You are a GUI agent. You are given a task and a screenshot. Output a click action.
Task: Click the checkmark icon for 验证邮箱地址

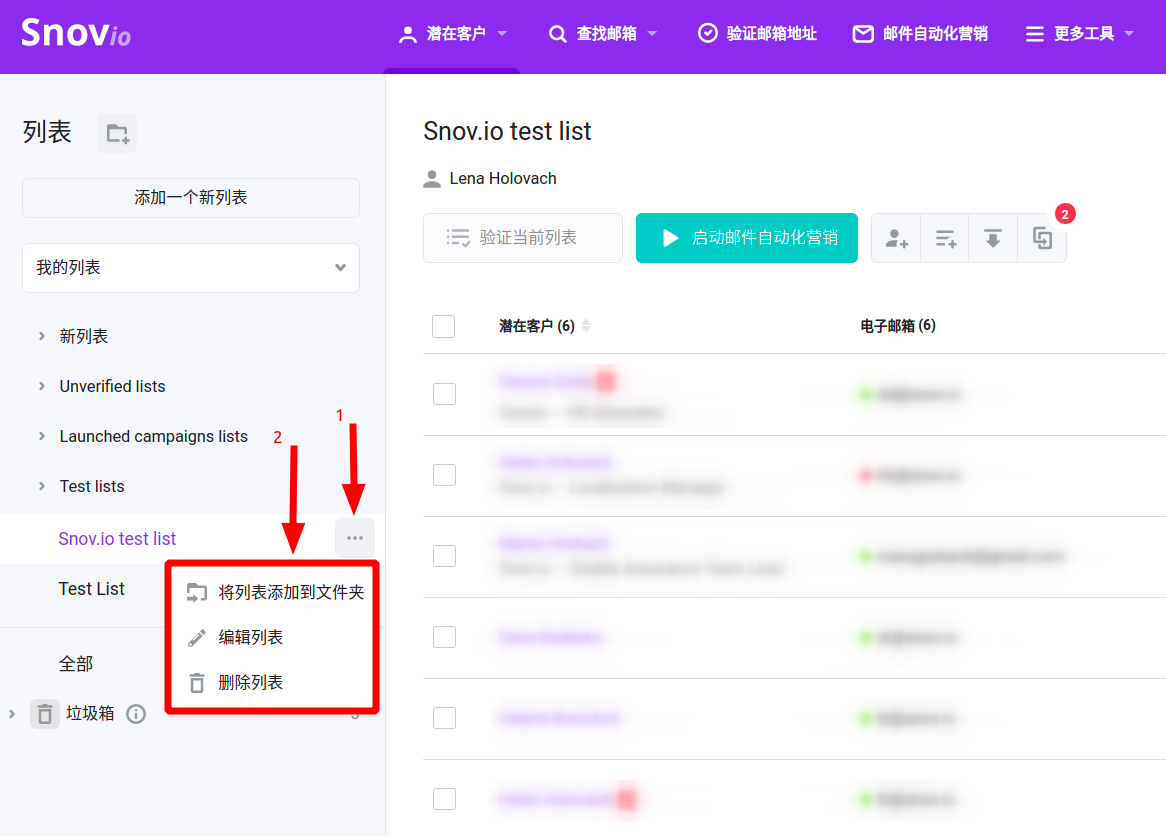click(708, 33)
